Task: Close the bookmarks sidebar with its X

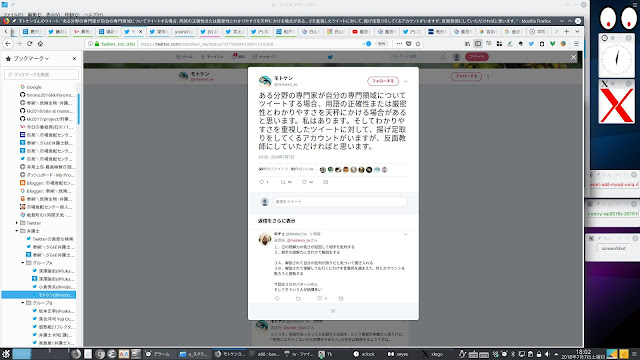Action: [74, 59]
